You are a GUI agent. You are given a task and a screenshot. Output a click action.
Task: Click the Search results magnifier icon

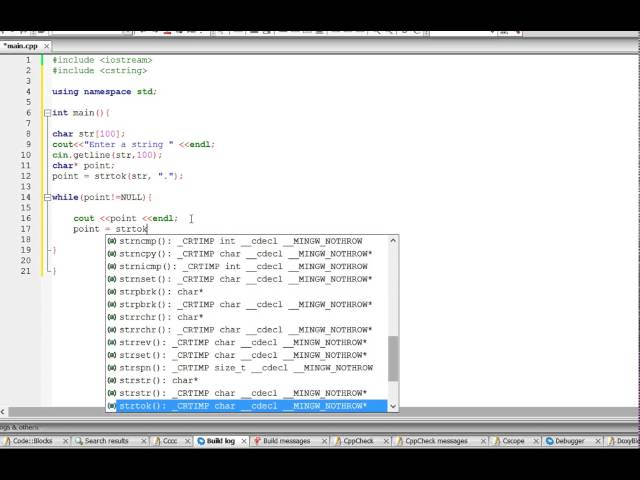click(79, 441)
